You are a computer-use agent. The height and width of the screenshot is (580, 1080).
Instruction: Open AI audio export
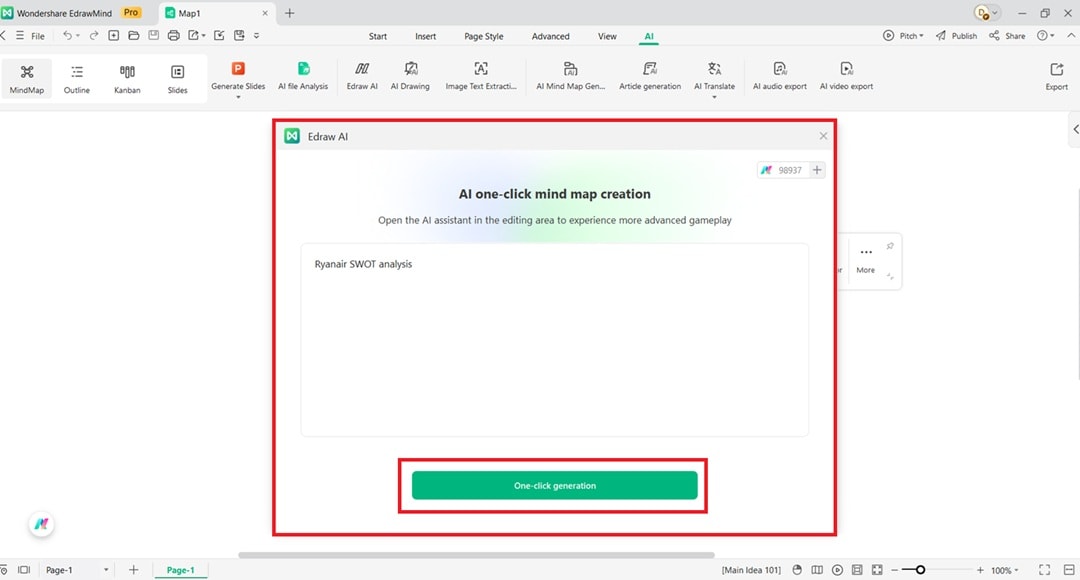tap(779, 76)
